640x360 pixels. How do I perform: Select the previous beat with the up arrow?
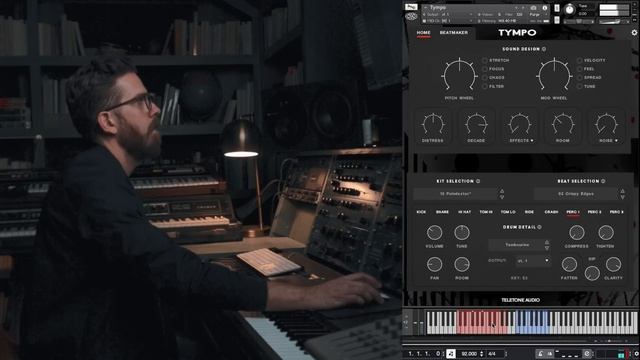622,191
